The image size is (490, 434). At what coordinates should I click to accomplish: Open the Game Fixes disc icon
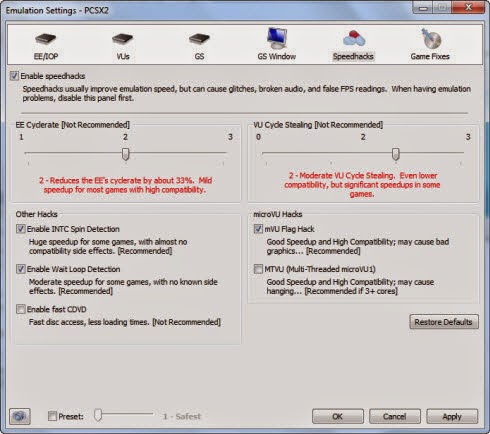[x=431, y=38]
